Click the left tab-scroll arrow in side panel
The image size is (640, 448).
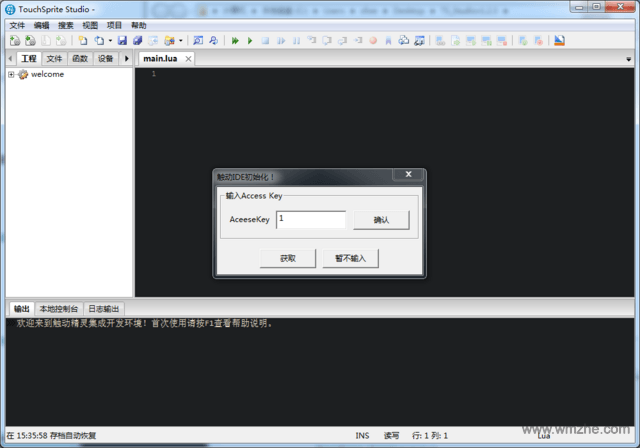click(x=11, y=59)
